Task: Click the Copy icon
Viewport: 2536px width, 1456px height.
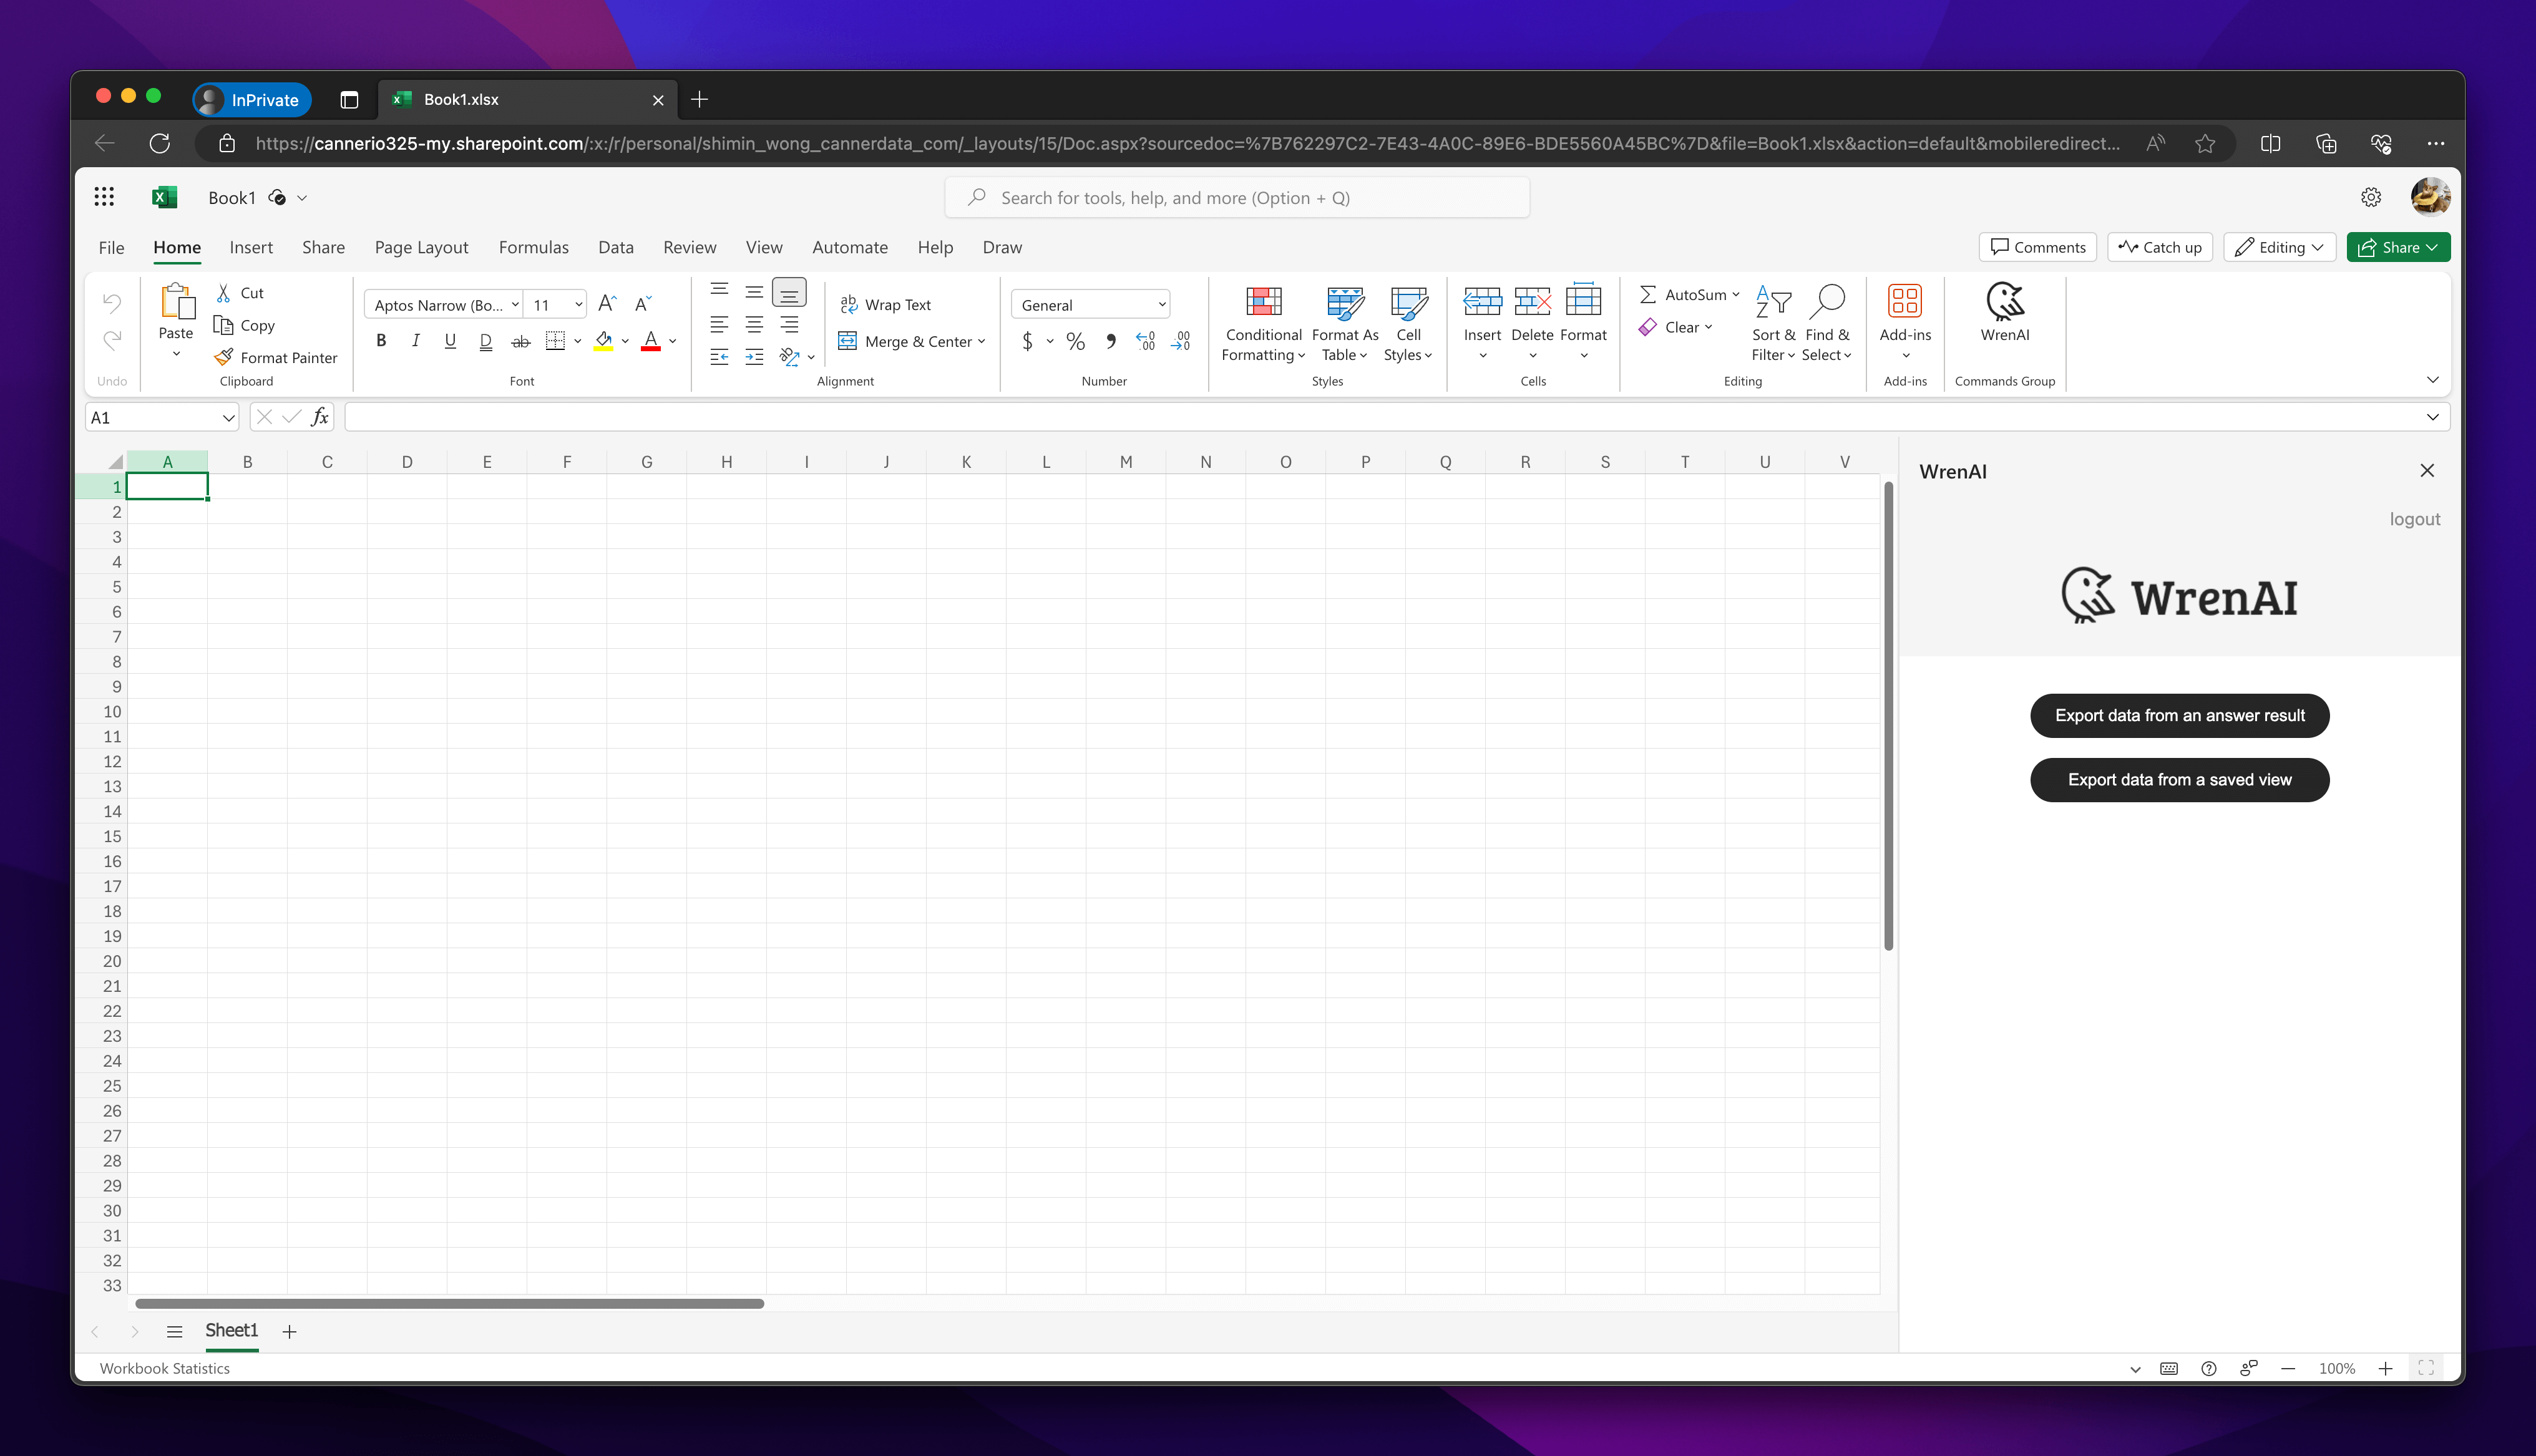Action: [224, 325]
